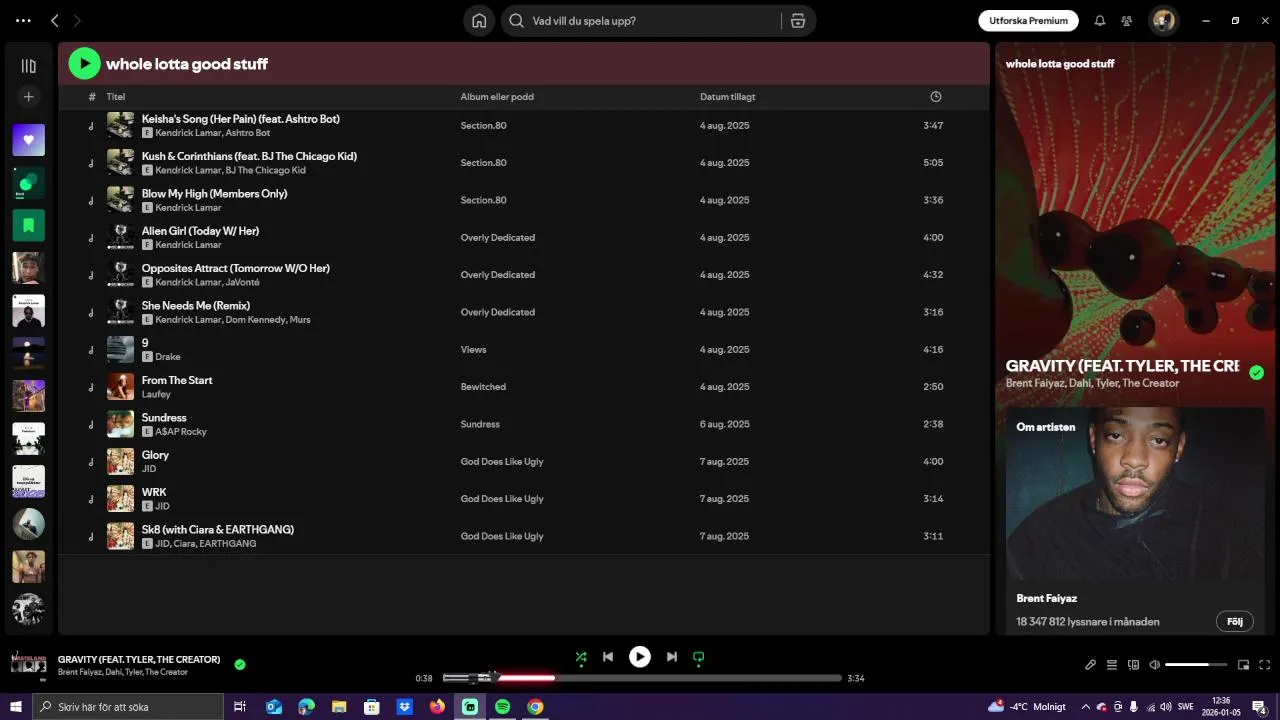
Task: Click Följ button for Brent Faiyaz
Action: (1235, 622)
